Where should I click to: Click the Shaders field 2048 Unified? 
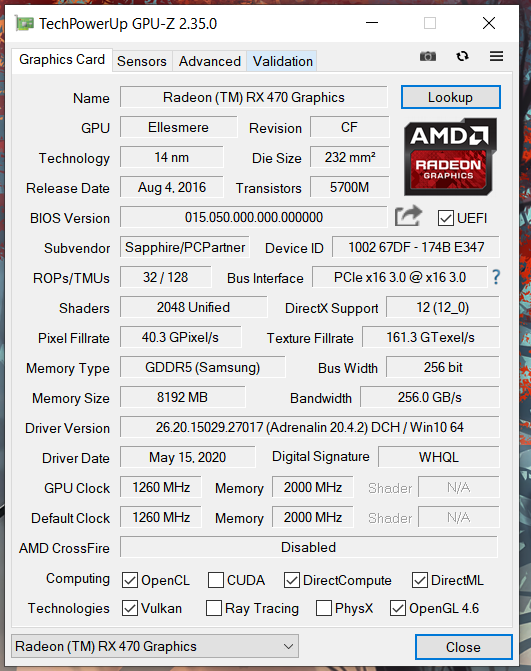[193, 307]
